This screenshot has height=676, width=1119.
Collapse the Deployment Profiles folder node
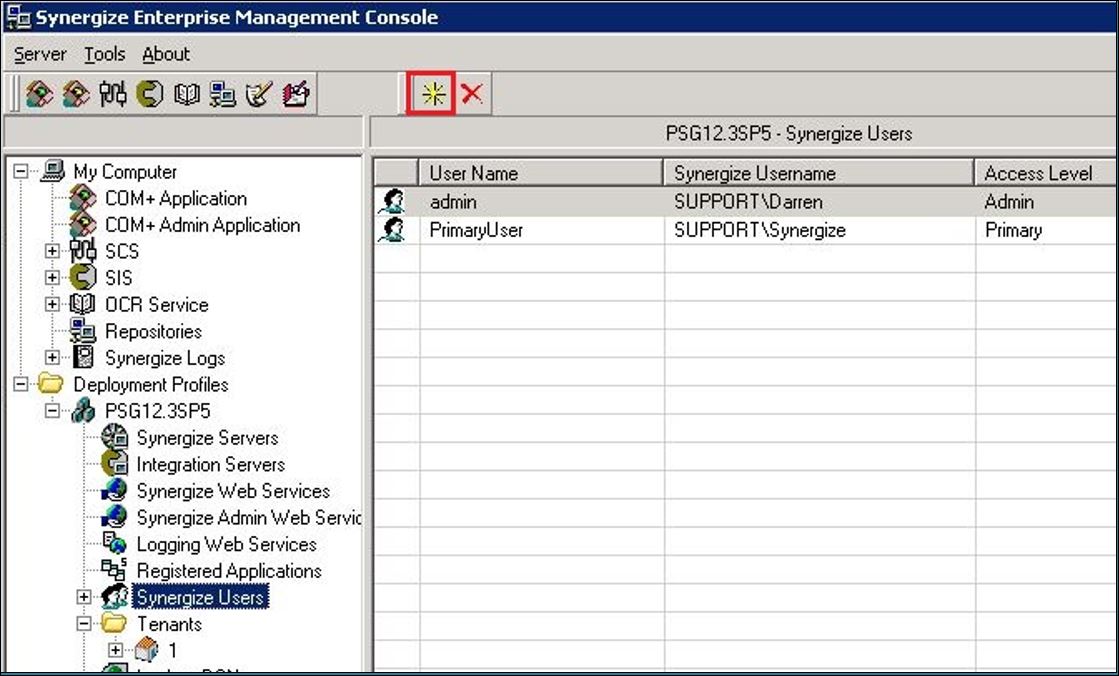click(x=21, y=385)
